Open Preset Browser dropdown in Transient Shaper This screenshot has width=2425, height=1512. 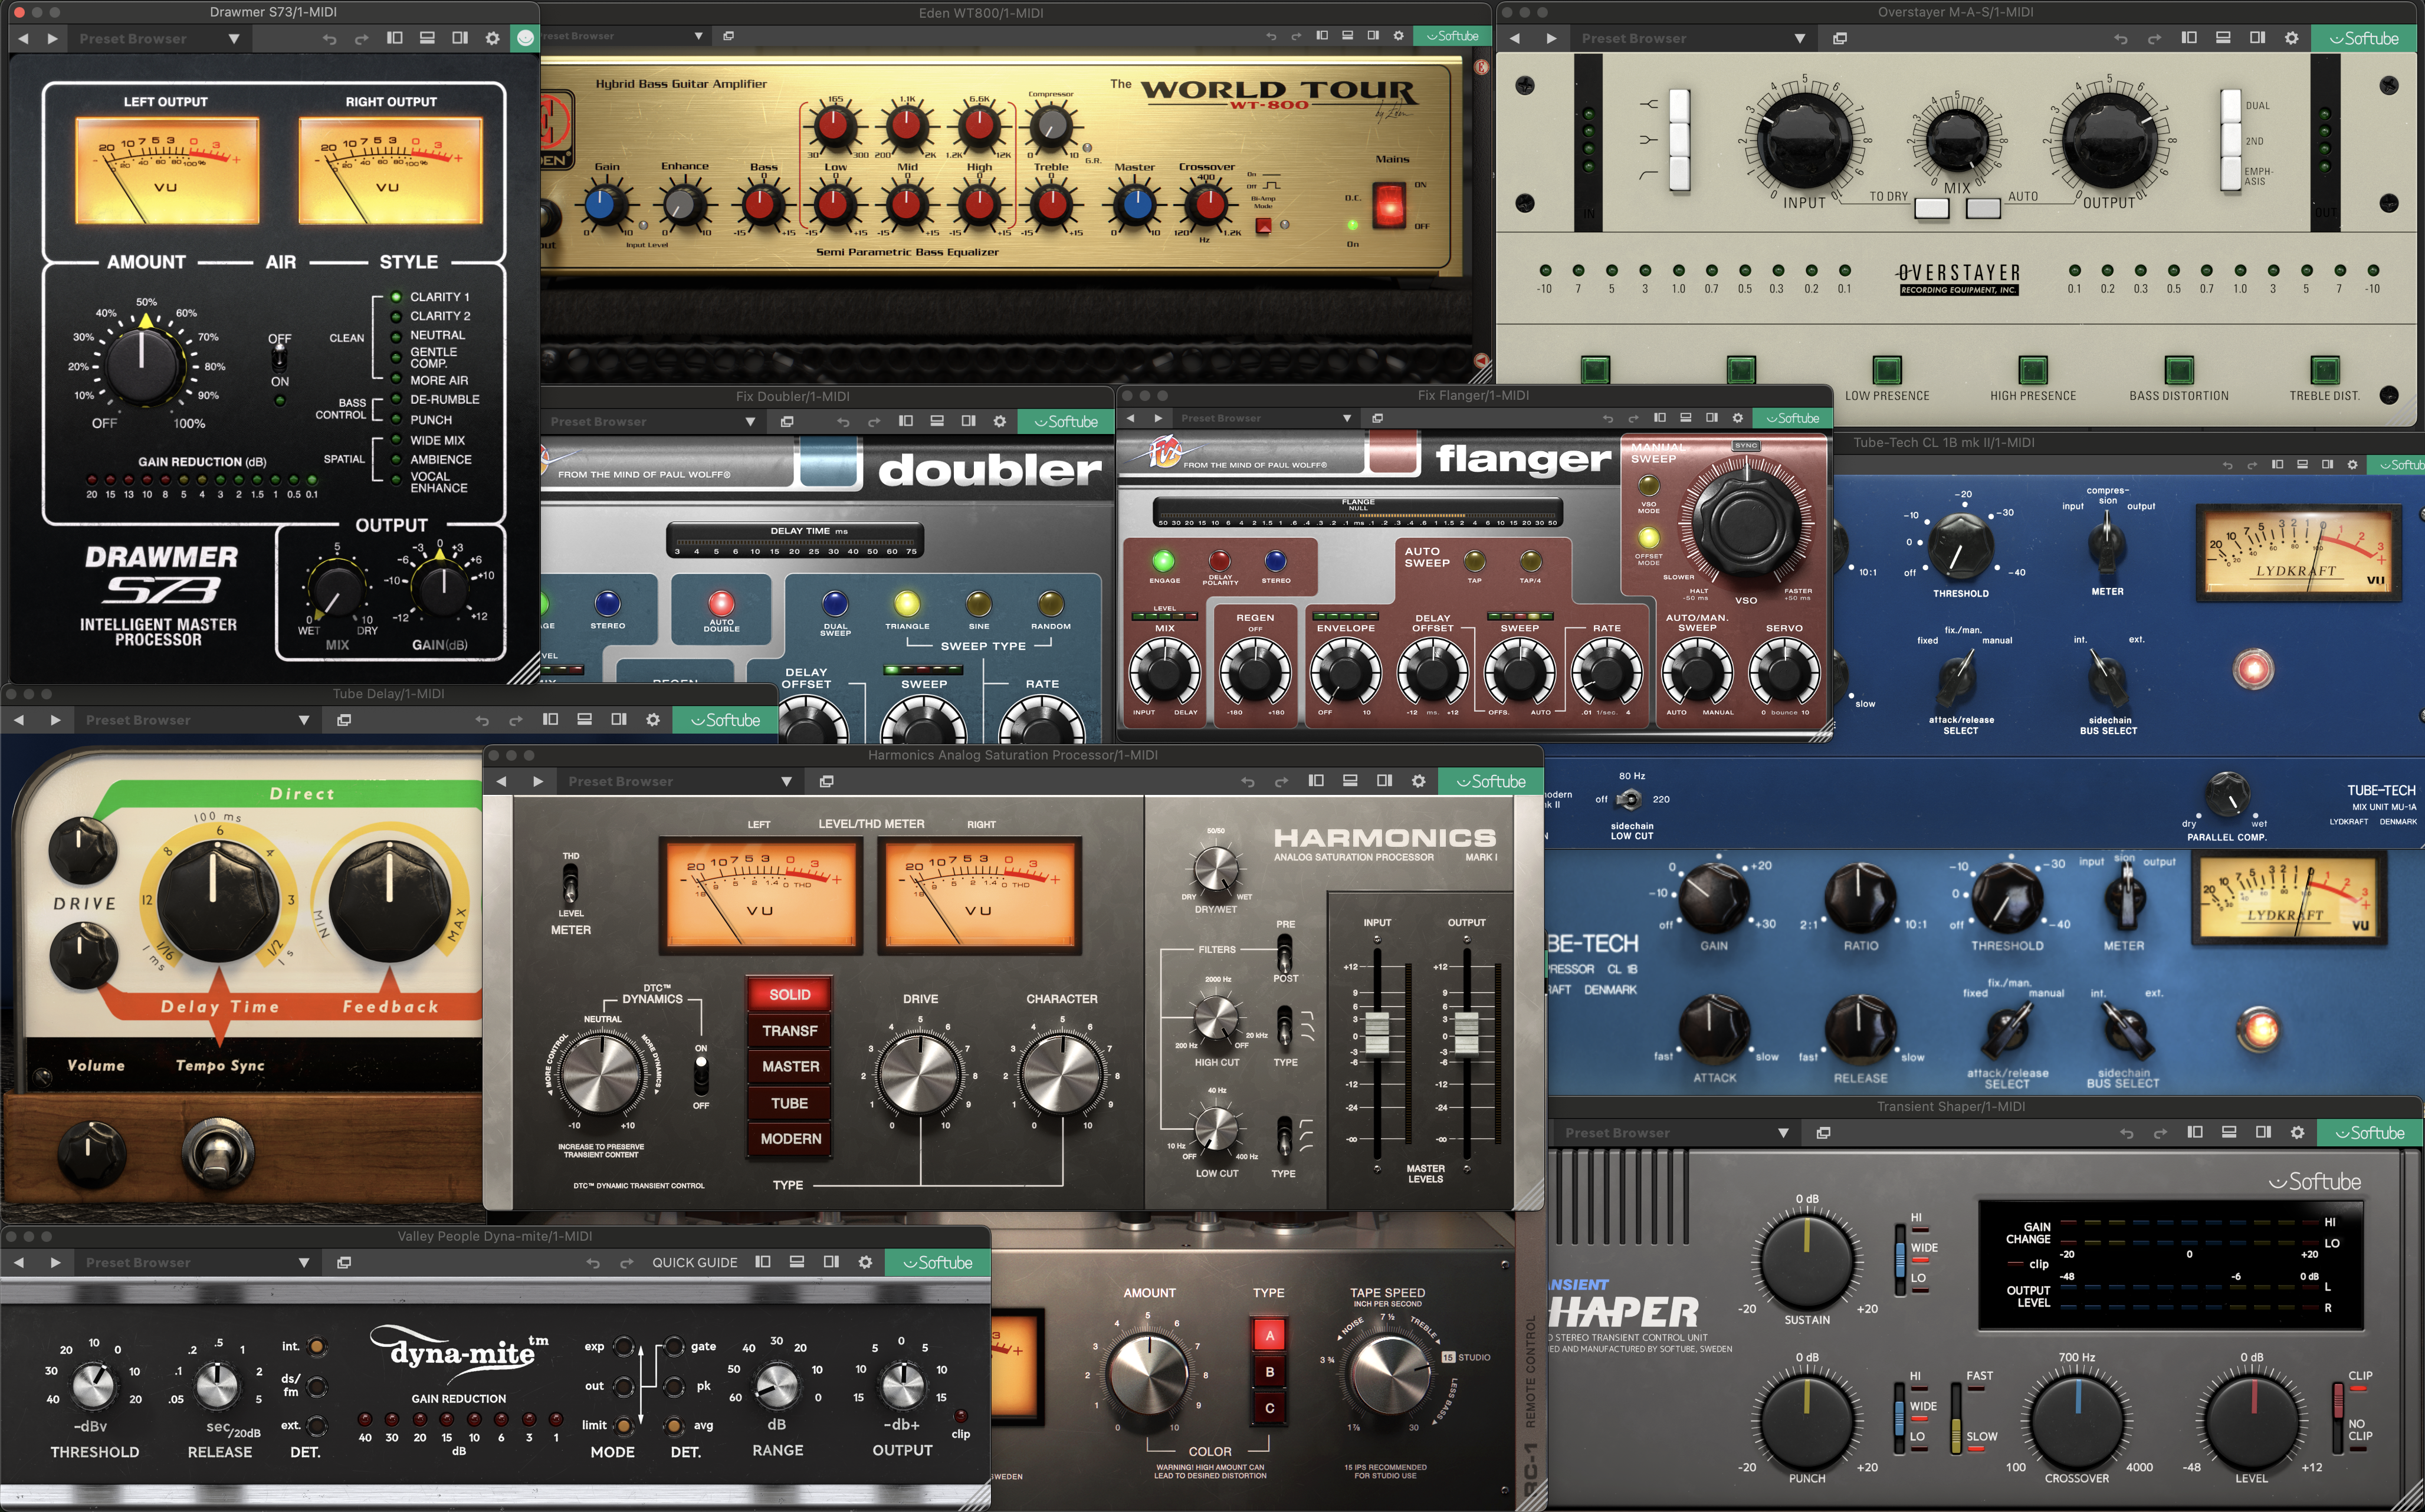coord(1677,1132)
